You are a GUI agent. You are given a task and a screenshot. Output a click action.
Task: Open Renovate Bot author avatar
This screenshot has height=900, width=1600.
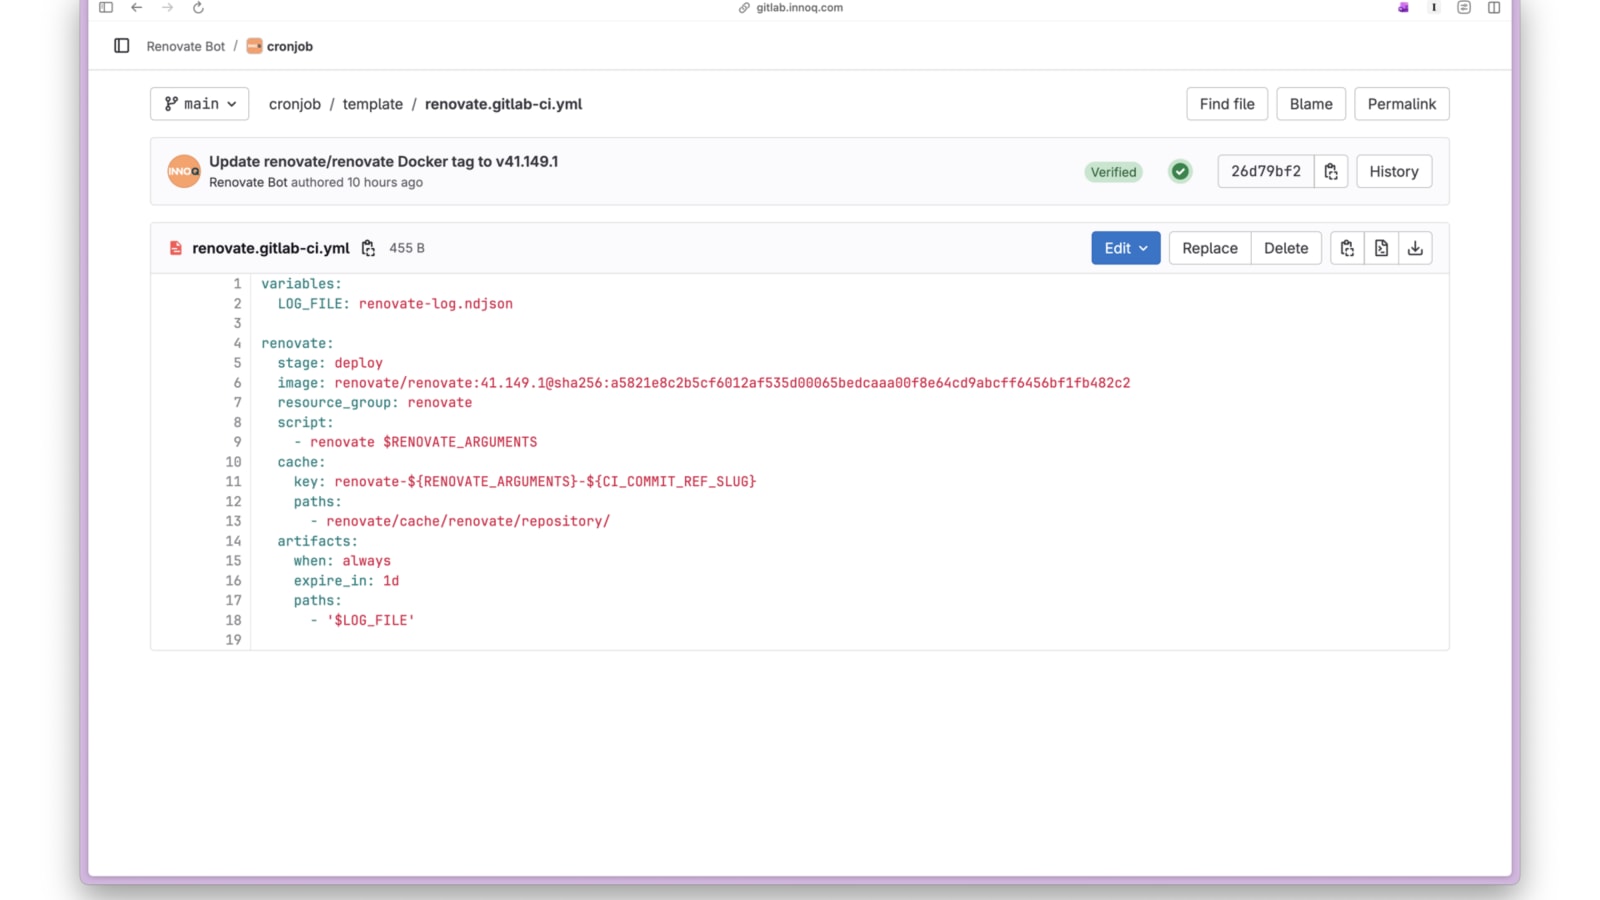tap(184, 171)
